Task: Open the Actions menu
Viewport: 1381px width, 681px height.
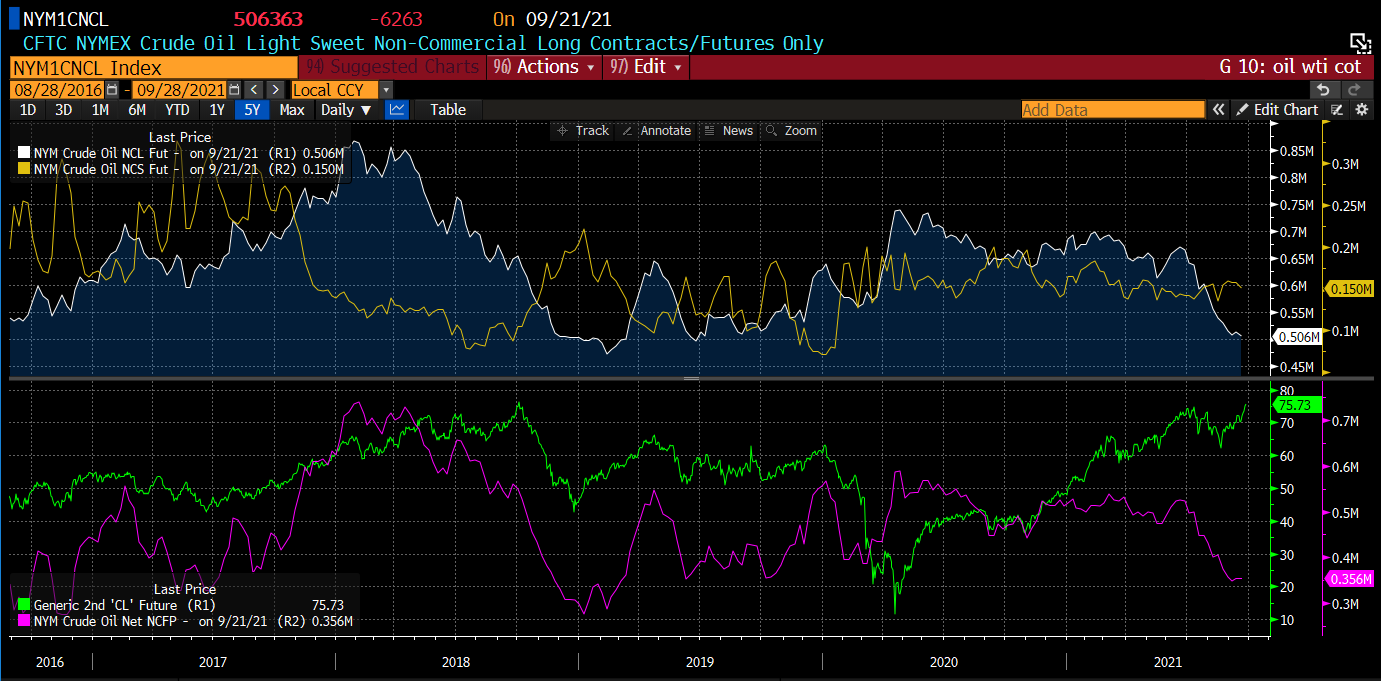Action: click(x=544, y=67)
